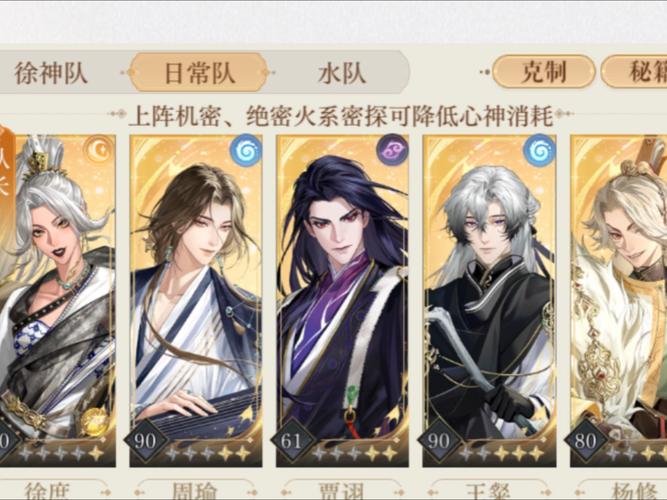Click the moon element icon on 徐庶's card
Screen dimensions: 667x500
pyautogui.click(x=98, y=150)
